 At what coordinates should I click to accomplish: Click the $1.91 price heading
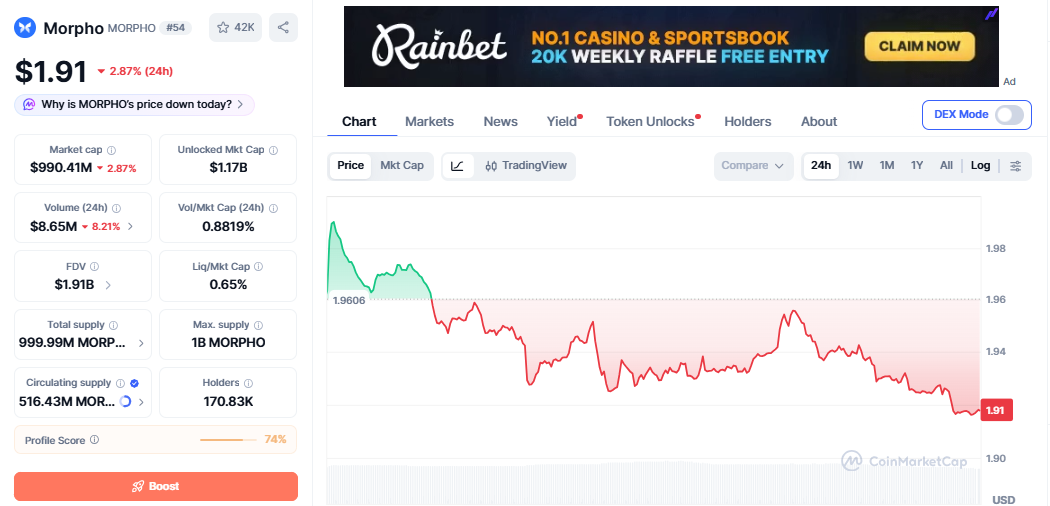[x=50, y=72]
